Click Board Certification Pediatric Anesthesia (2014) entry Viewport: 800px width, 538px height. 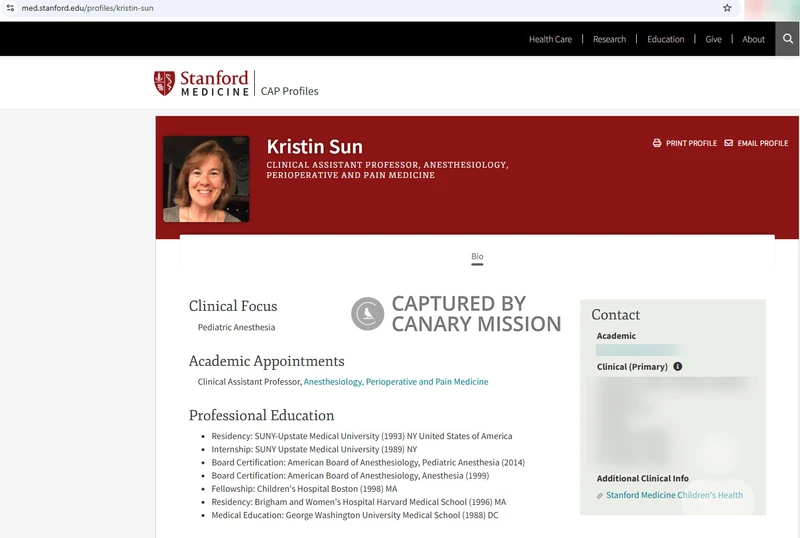[x=368, y=462]
